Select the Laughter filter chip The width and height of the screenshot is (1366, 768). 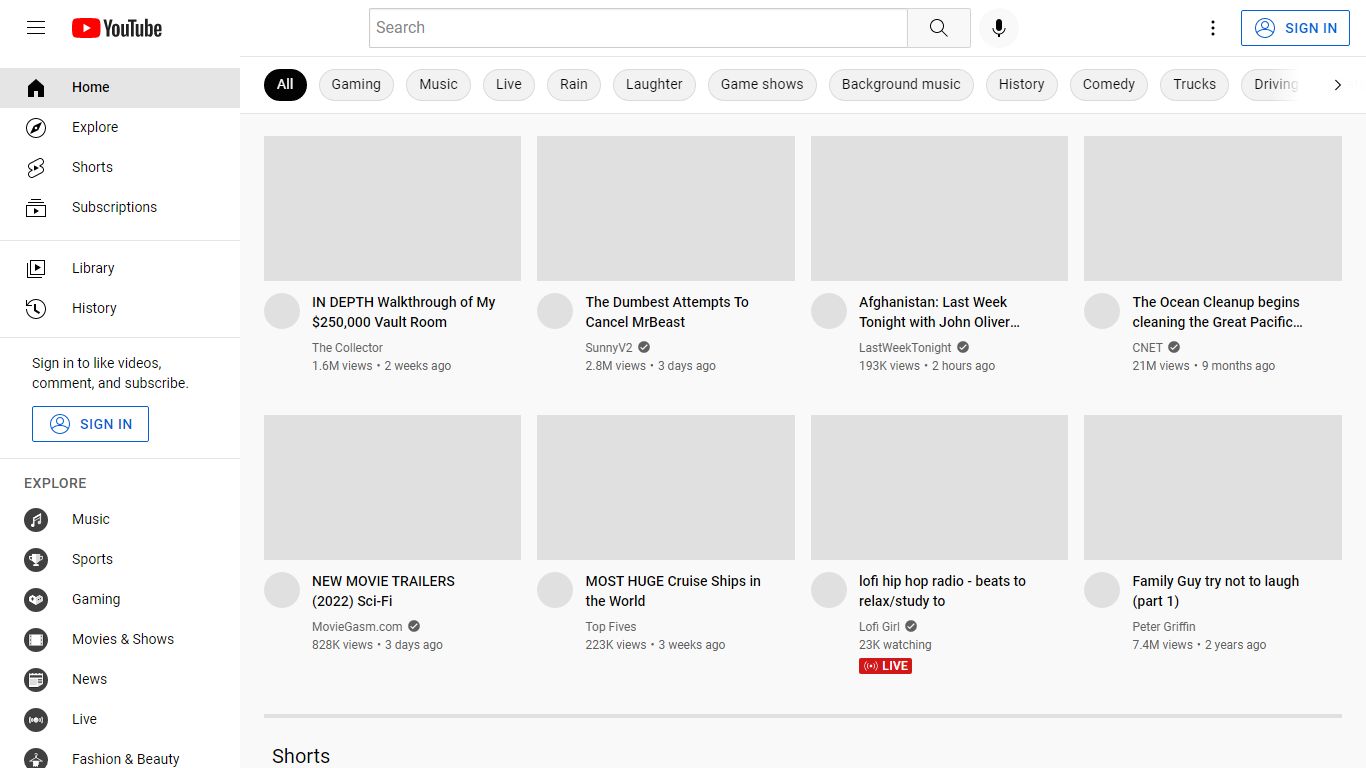pyautogui.click(x=654, y=85)
